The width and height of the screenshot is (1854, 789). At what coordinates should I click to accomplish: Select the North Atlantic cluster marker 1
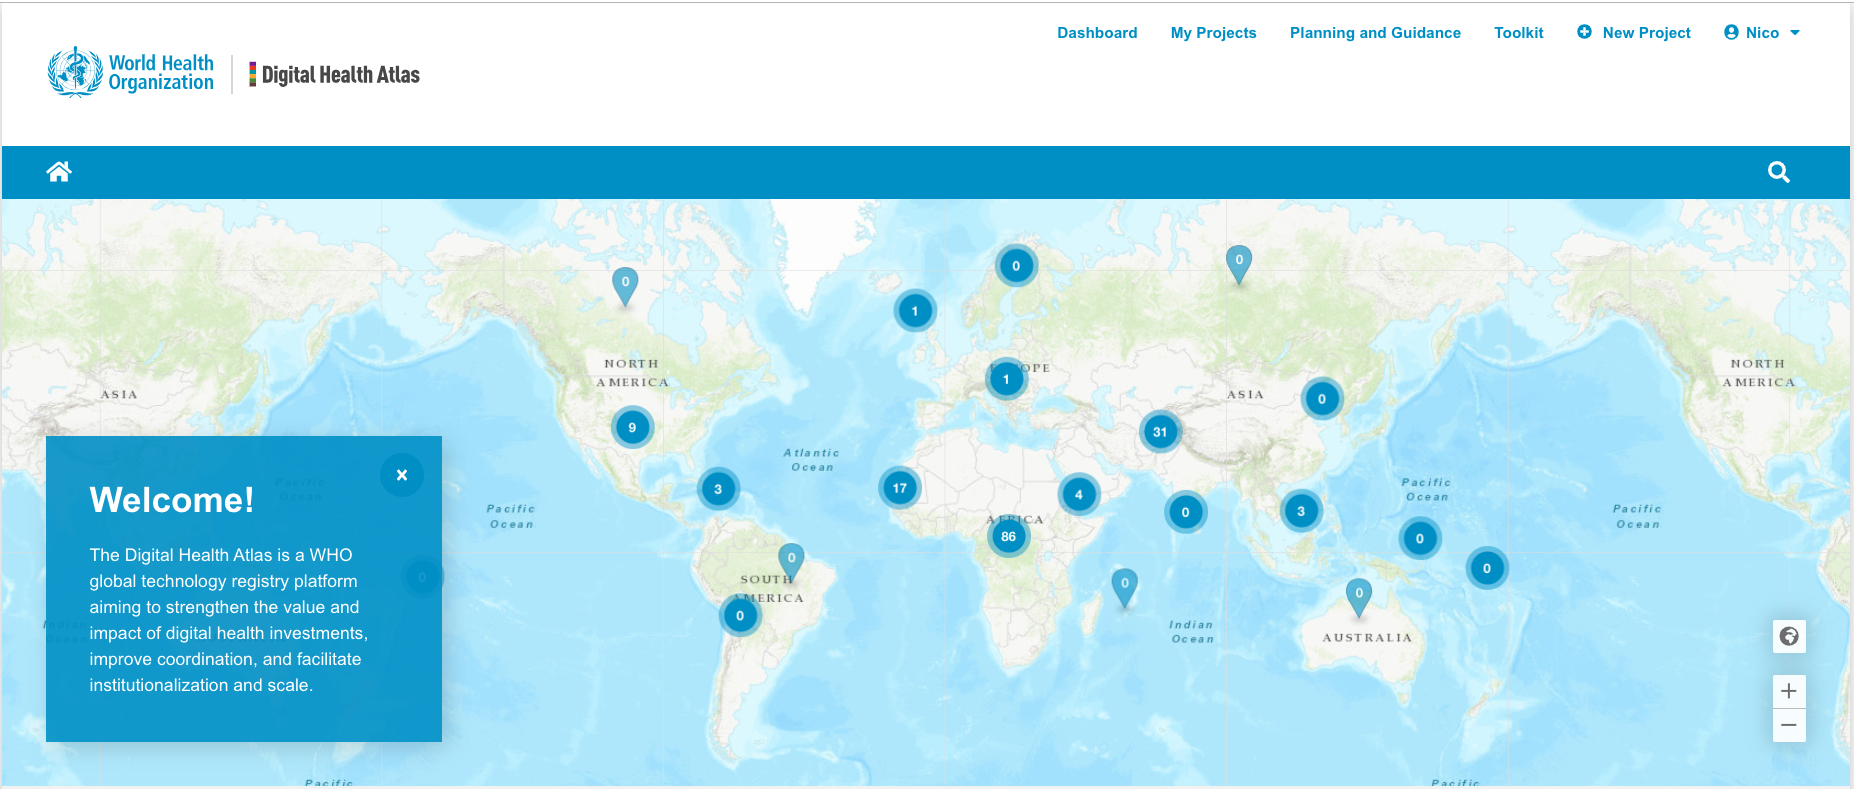click(x=915, y=311)
